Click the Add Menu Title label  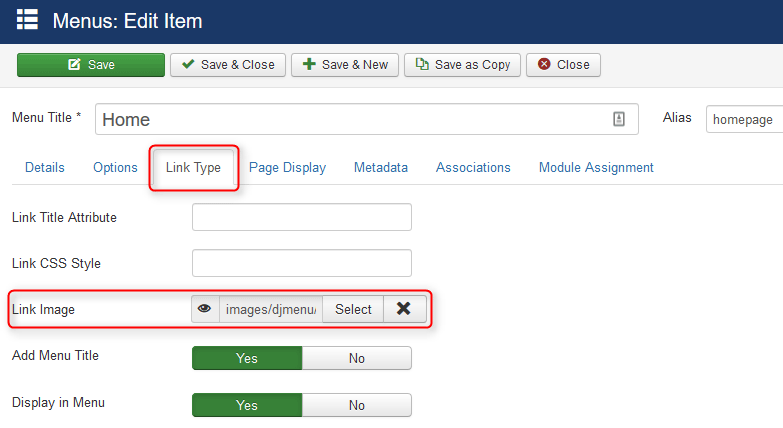[x=55, y=356]
